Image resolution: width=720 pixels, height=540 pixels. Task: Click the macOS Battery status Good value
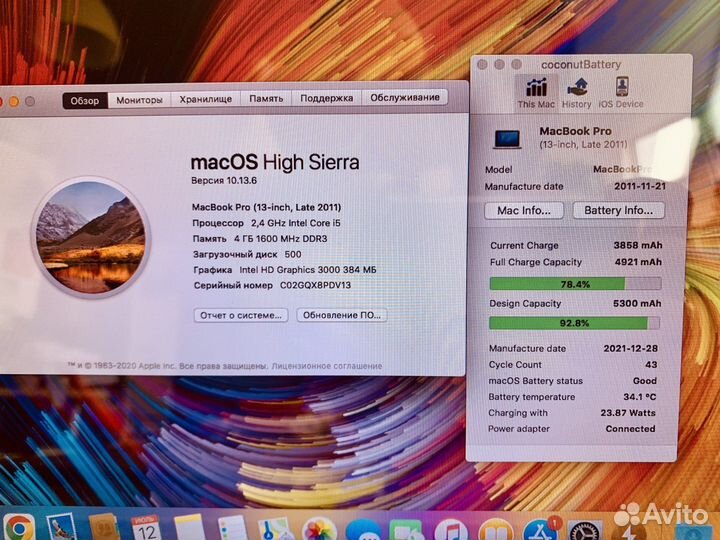tap(644, 381)
